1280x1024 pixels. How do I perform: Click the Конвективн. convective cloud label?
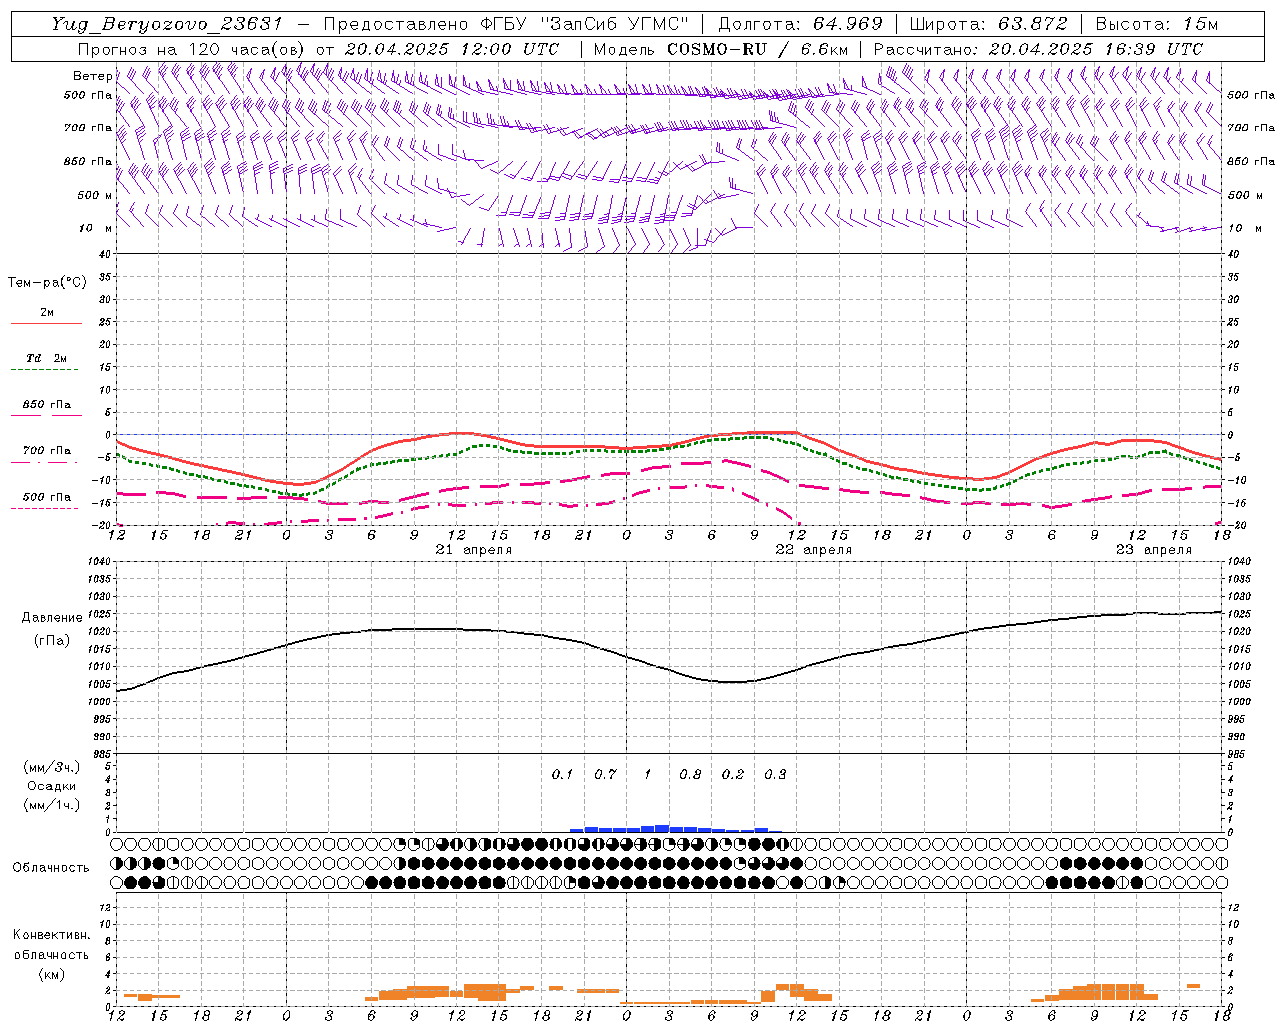pyautogui.click(x=52, y=935)
